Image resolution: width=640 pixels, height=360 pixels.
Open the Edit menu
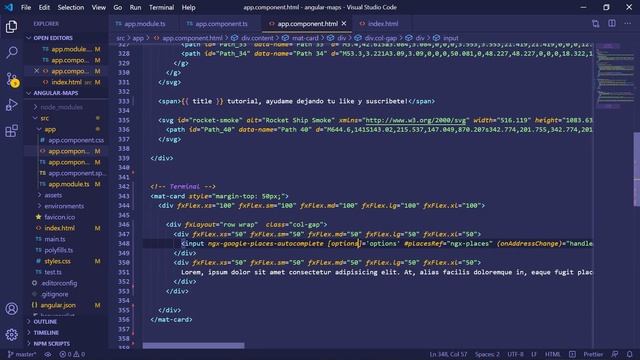pos(44,7)
